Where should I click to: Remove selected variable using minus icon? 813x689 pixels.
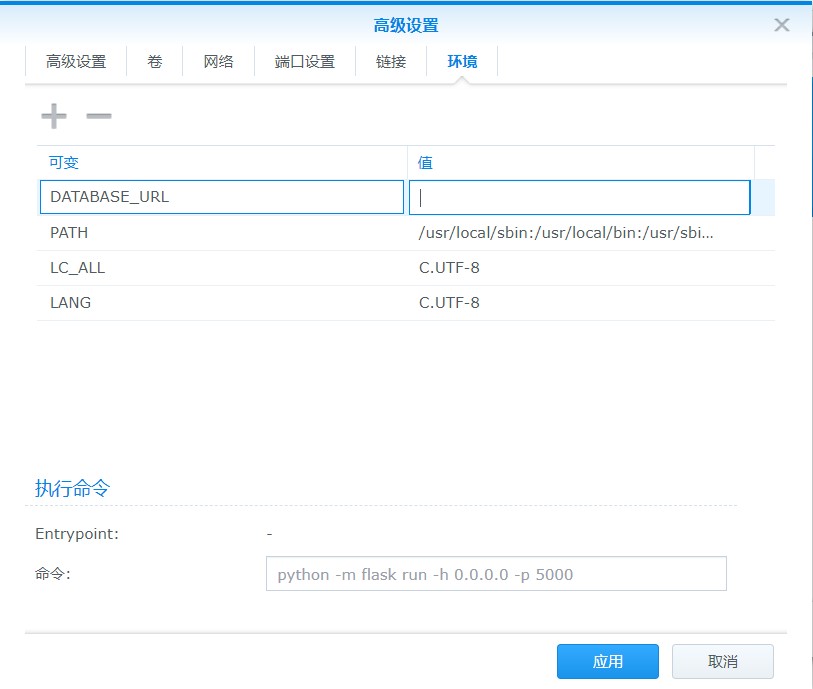coord(97,116)
